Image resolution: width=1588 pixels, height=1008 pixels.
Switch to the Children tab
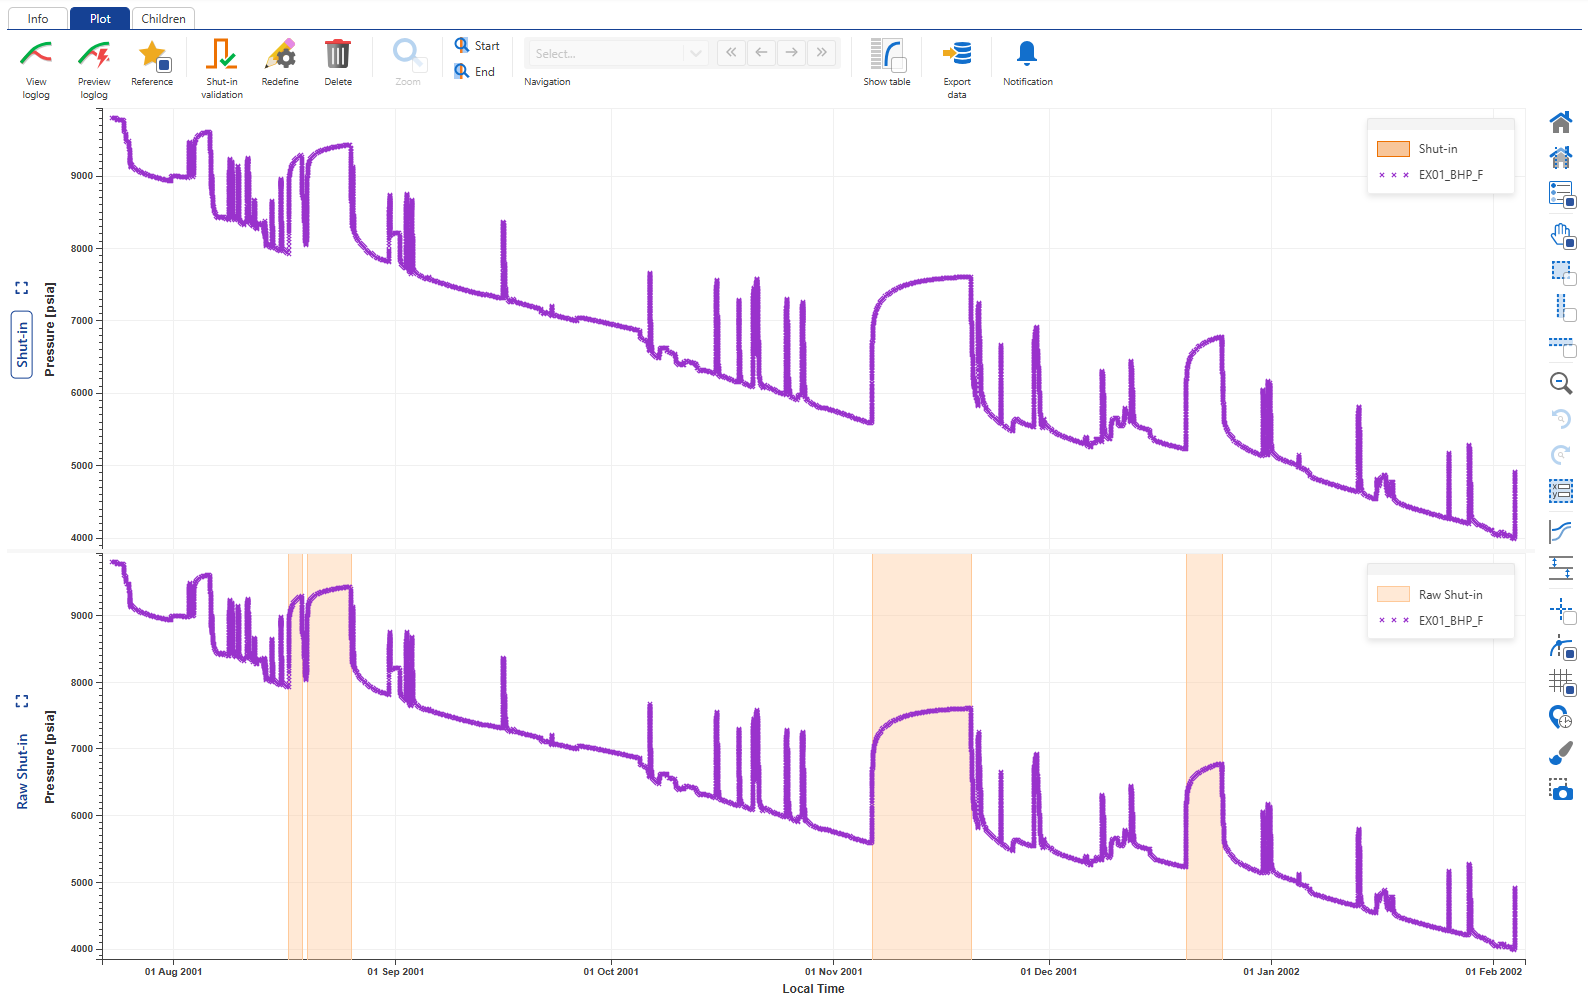163,19
